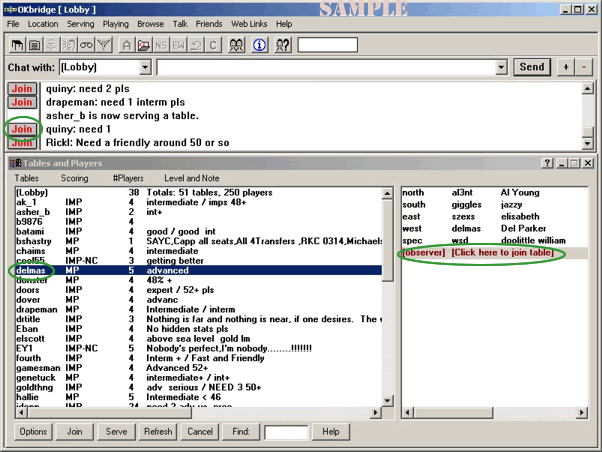The image size is (602, 452).
Task: Click the spectacles toolbar icon
Action: [86, 45]
